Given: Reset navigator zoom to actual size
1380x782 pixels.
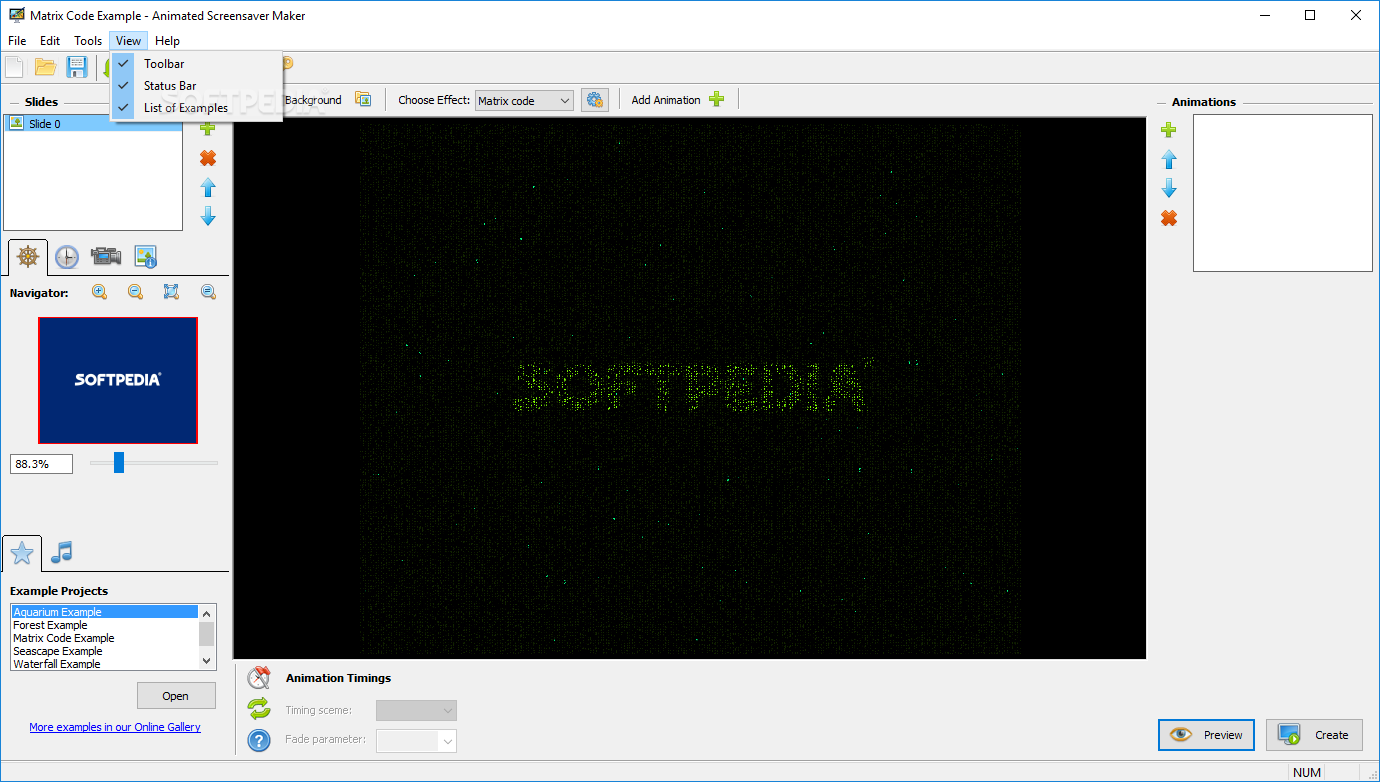Looking at the screenshot, I should 208,292.
